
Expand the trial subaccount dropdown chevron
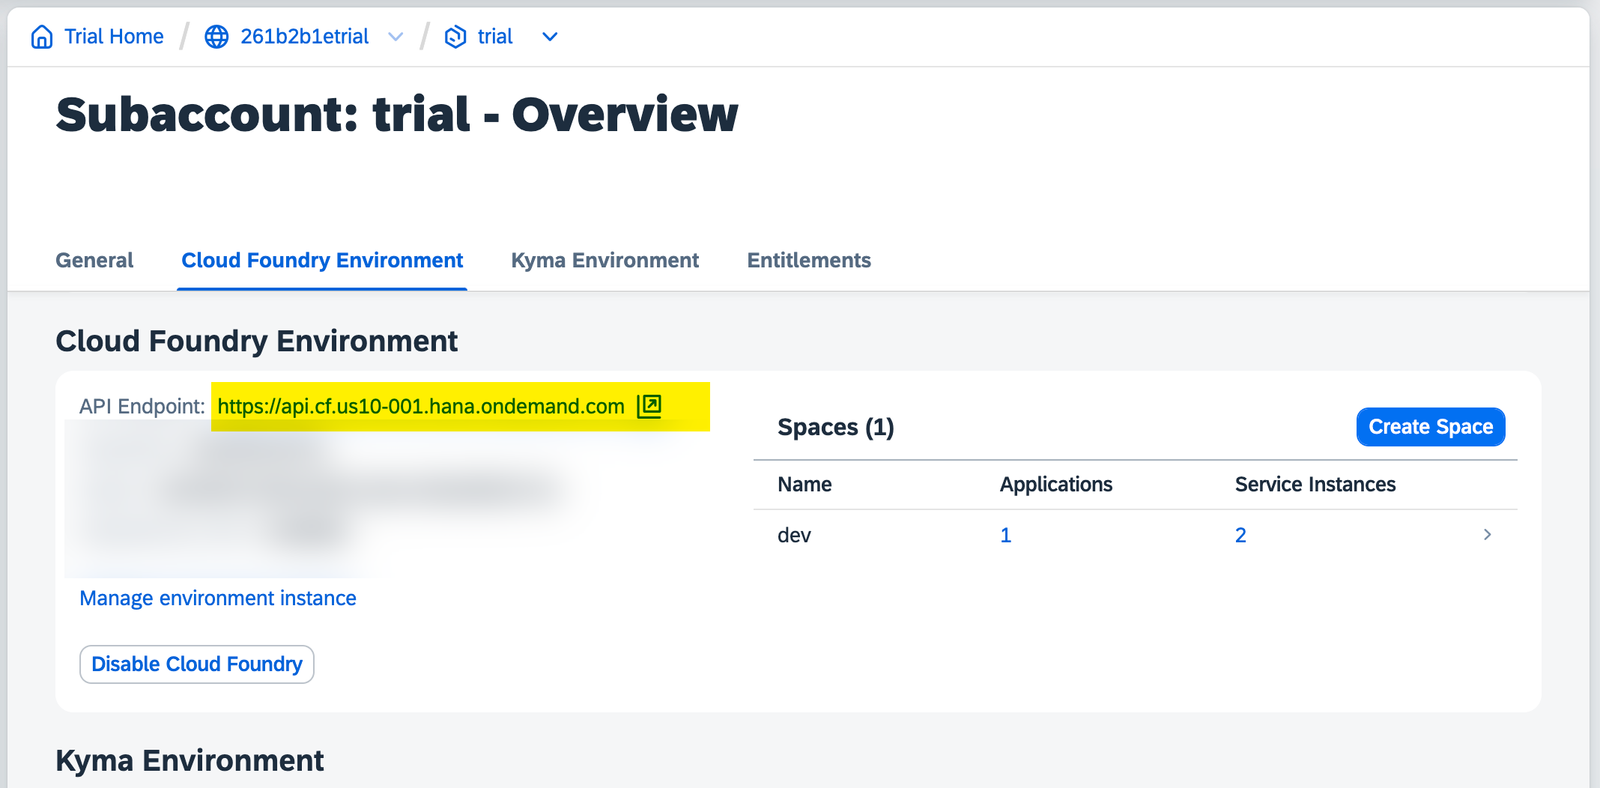pyautogui.click(x=549, y=37)
